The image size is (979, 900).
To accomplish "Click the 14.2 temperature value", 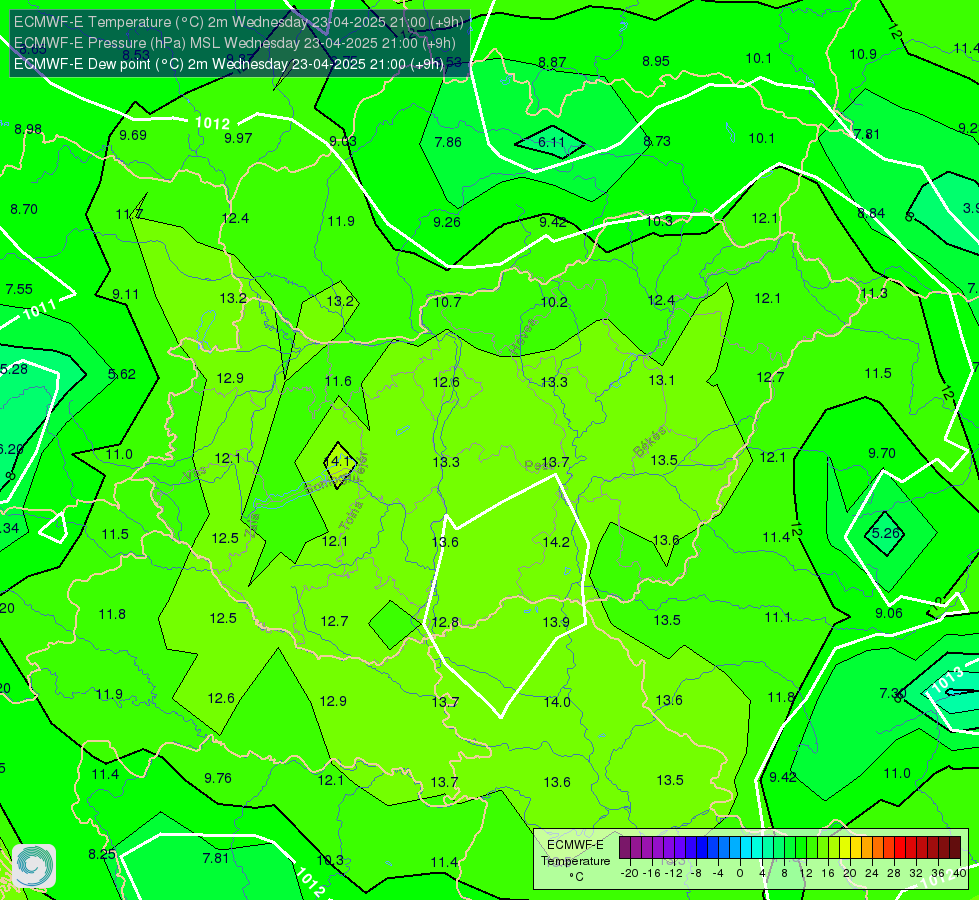I will coord(556,541).
